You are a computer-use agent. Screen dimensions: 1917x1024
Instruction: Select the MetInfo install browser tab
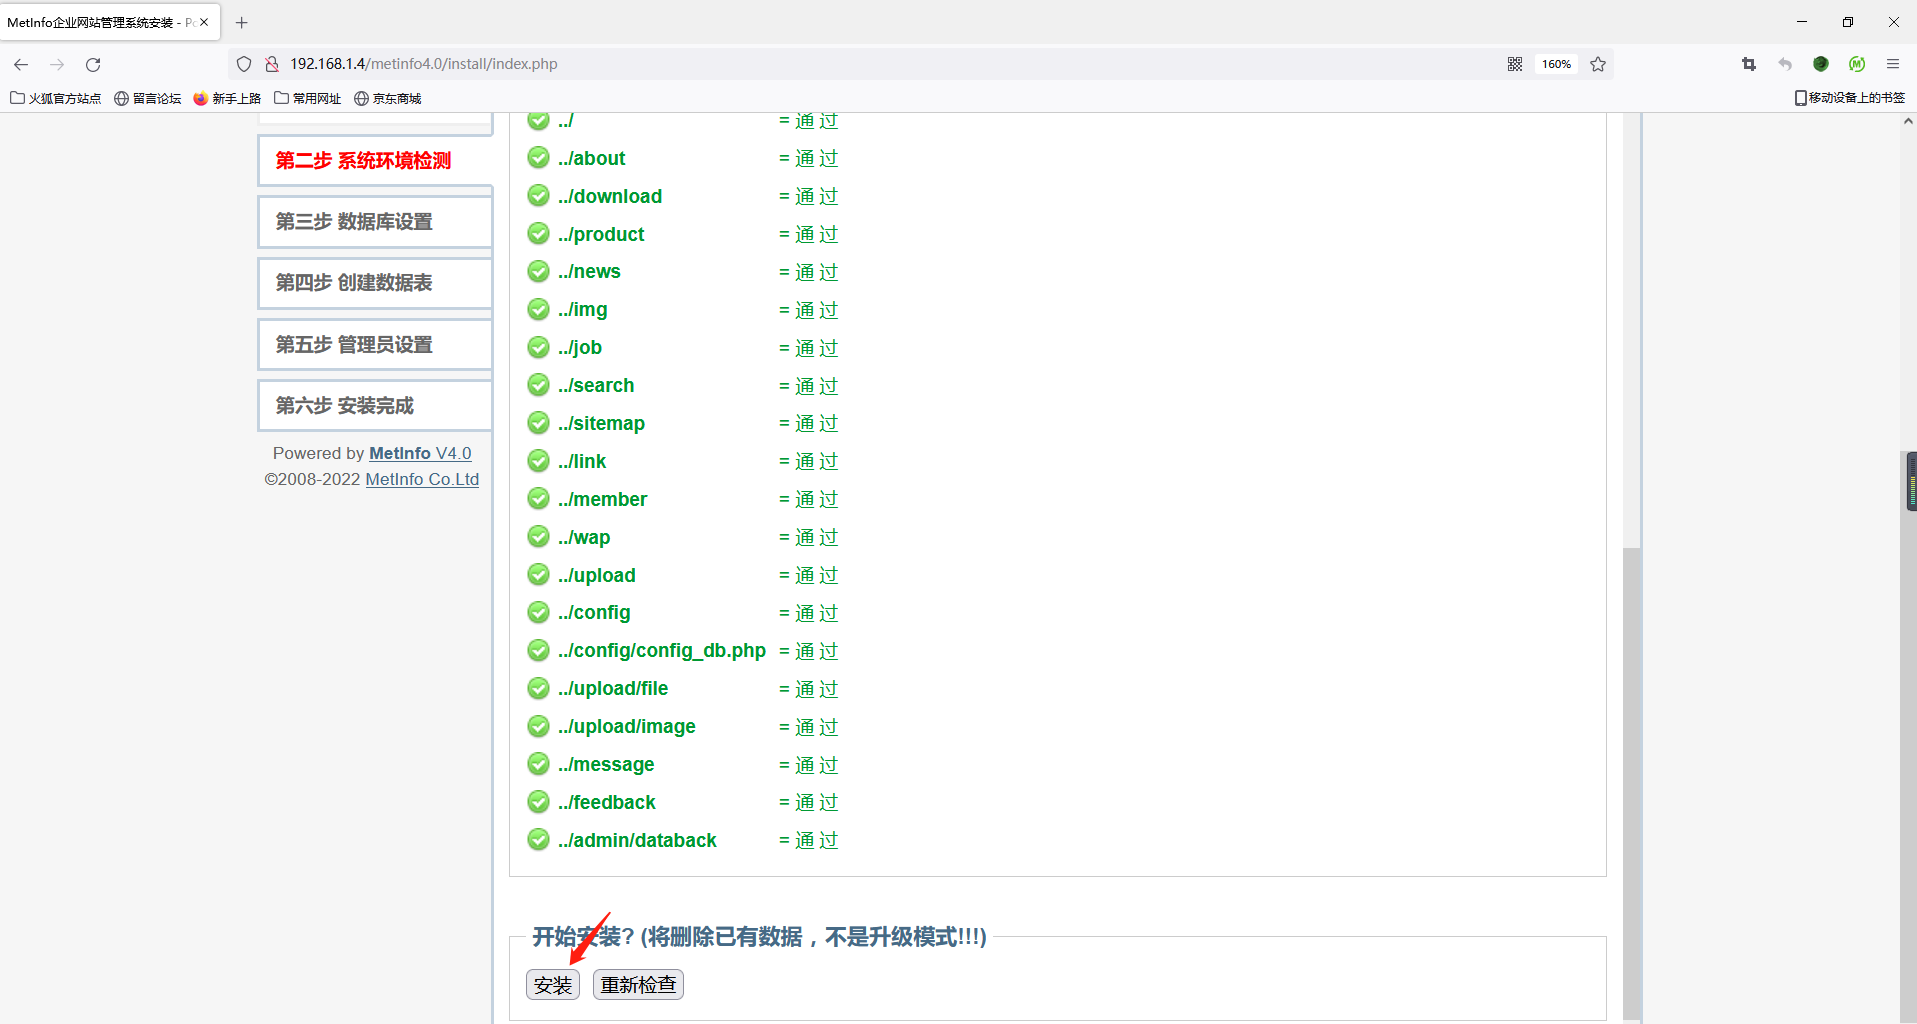(x=110, y=22)
